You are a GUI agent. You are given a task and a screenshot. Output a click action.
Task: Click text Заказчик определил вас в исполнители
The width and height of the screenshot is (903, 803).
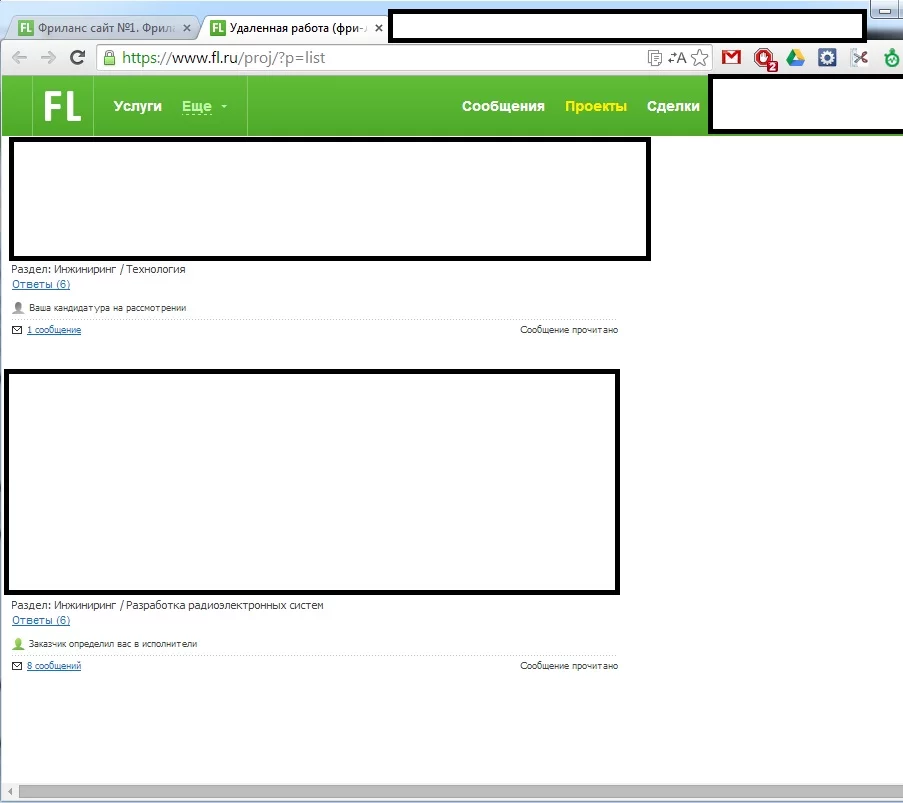coord(113,644)
